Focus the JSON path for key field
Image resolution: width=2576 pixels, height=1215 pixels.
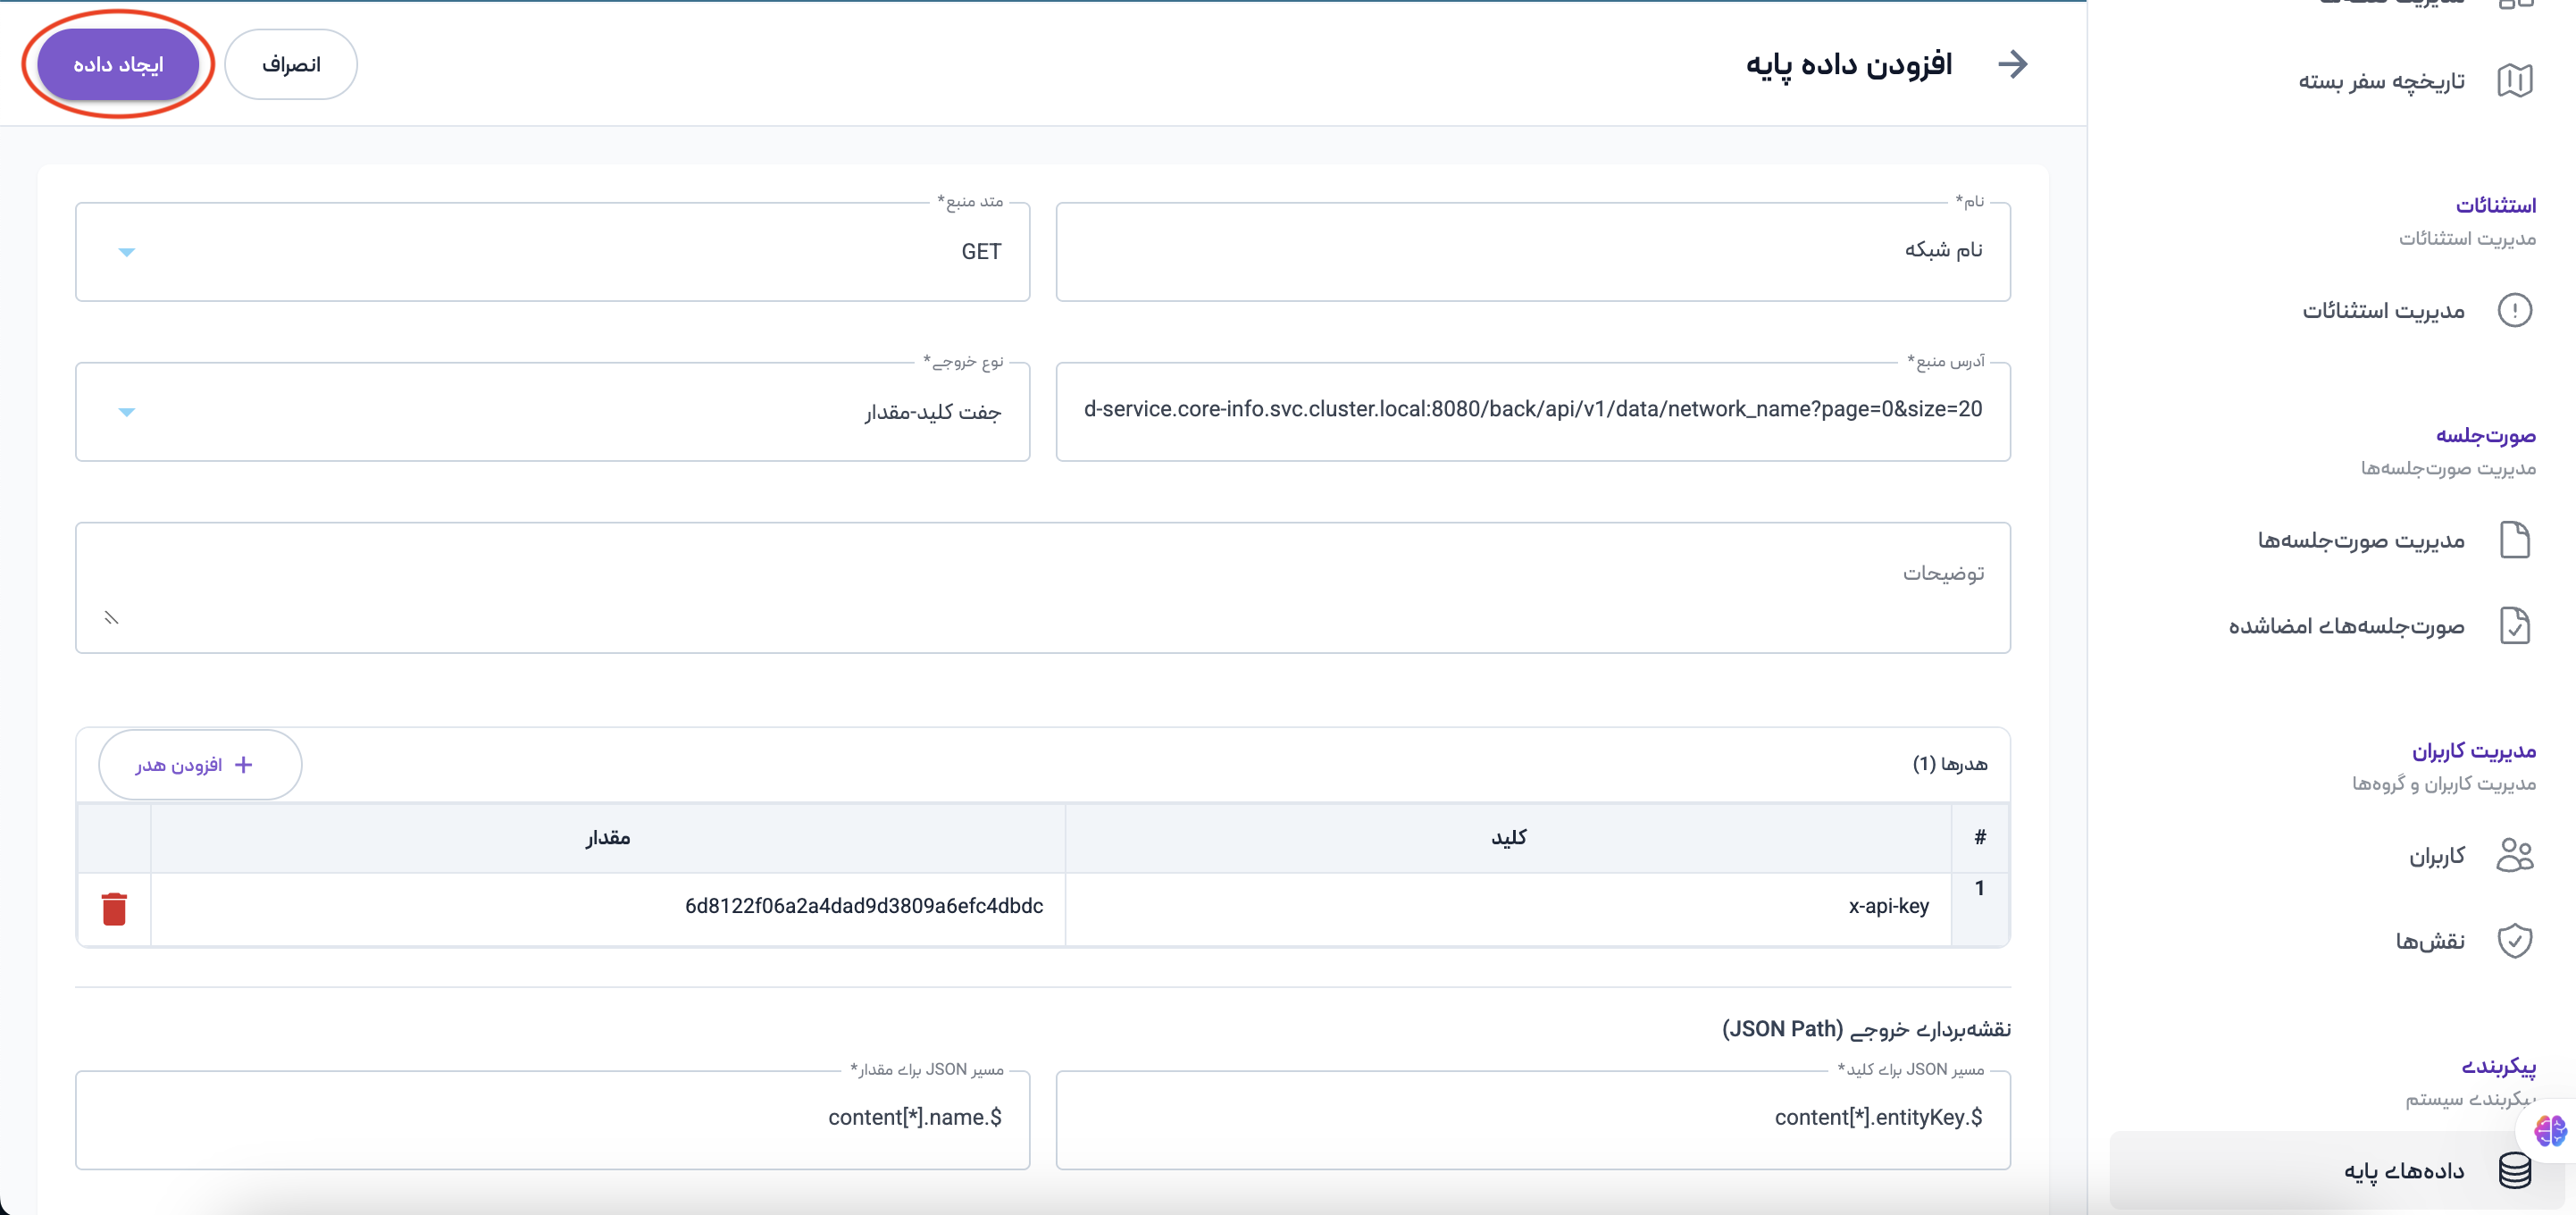[1532, 1118]
